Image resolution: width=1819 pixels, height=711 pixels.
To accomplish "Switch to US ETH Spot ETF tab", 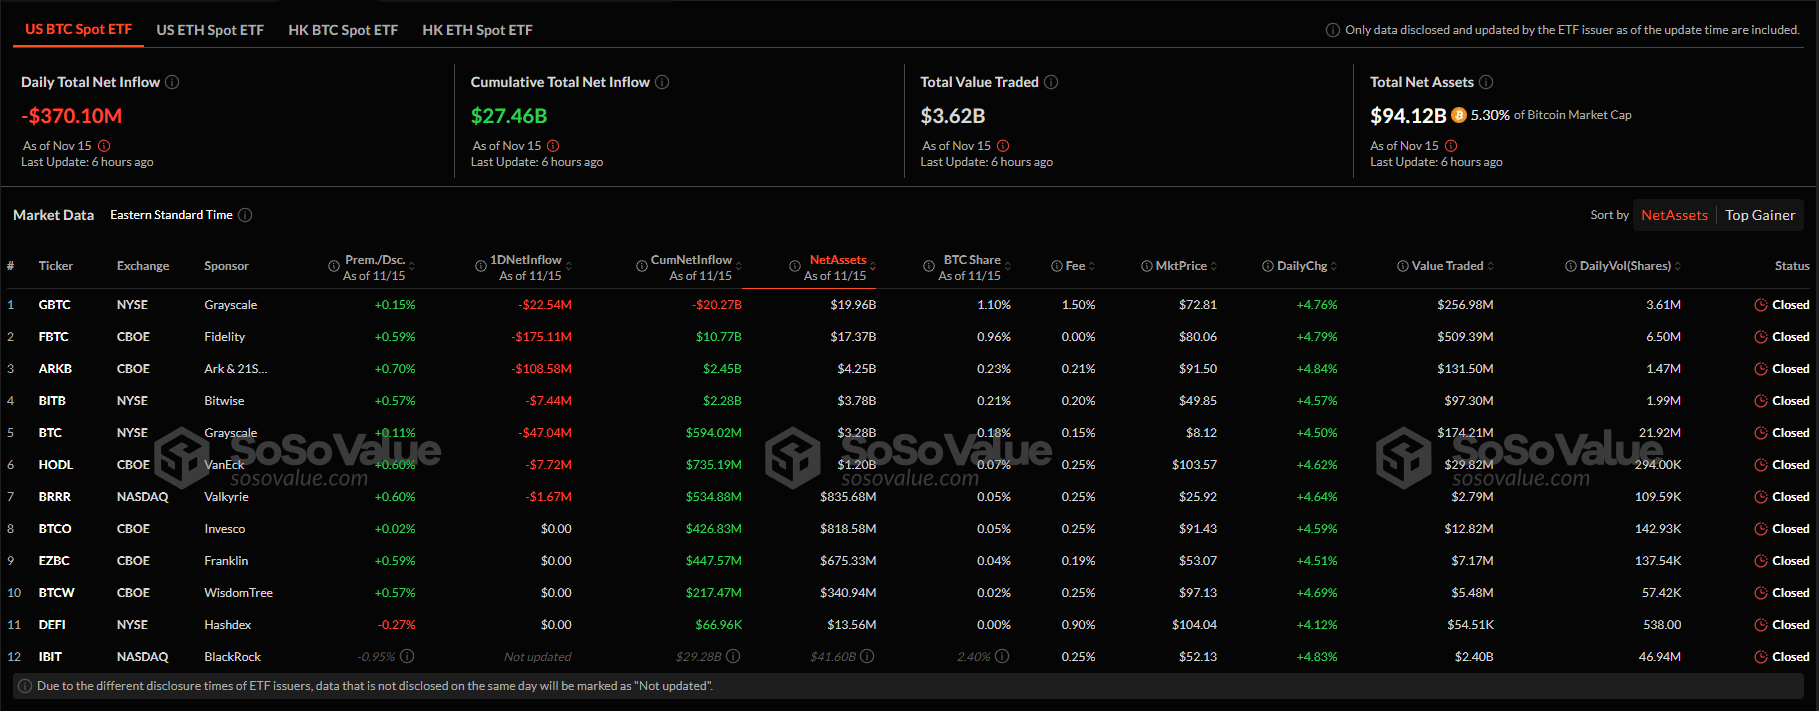I will (x=210, y=30).
